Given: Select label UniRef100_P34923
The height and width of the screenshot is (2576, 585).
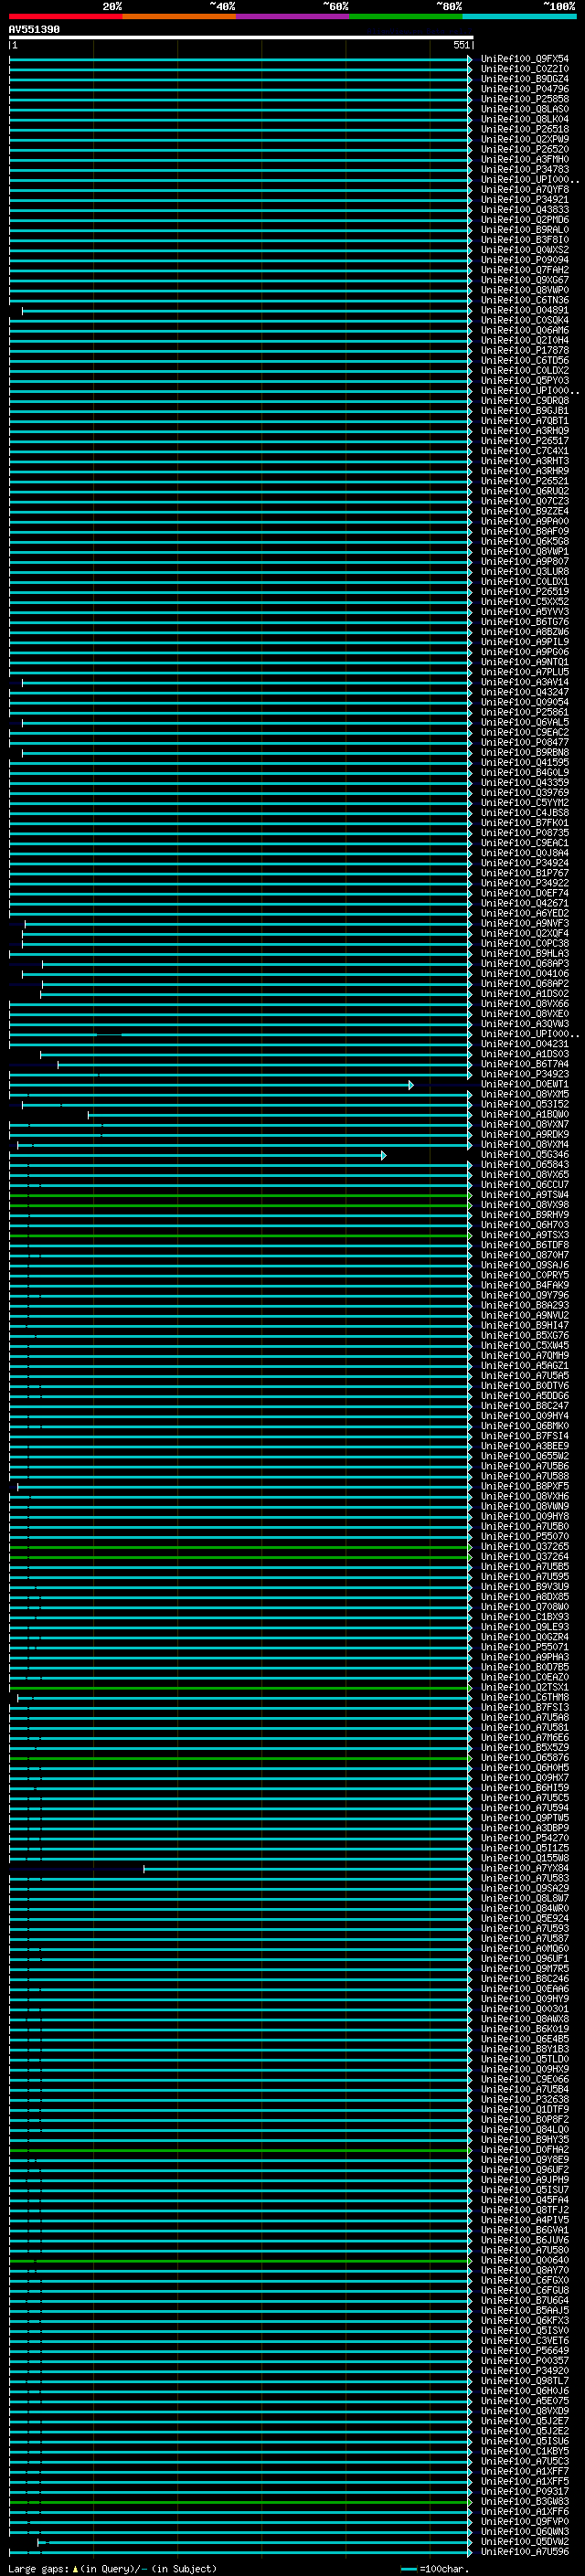Looking at the screenshot, I should pyautogui.click(x=524, y=1074).
